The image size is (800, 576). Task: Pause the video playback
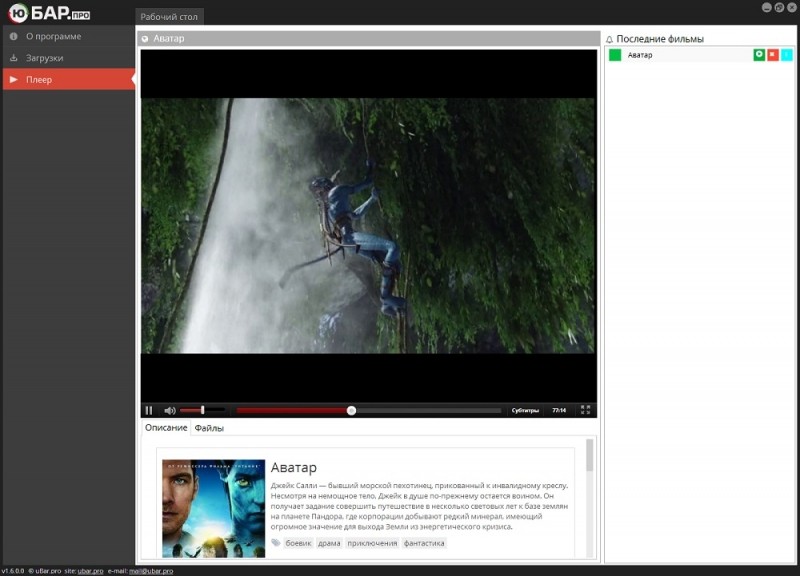149,410
